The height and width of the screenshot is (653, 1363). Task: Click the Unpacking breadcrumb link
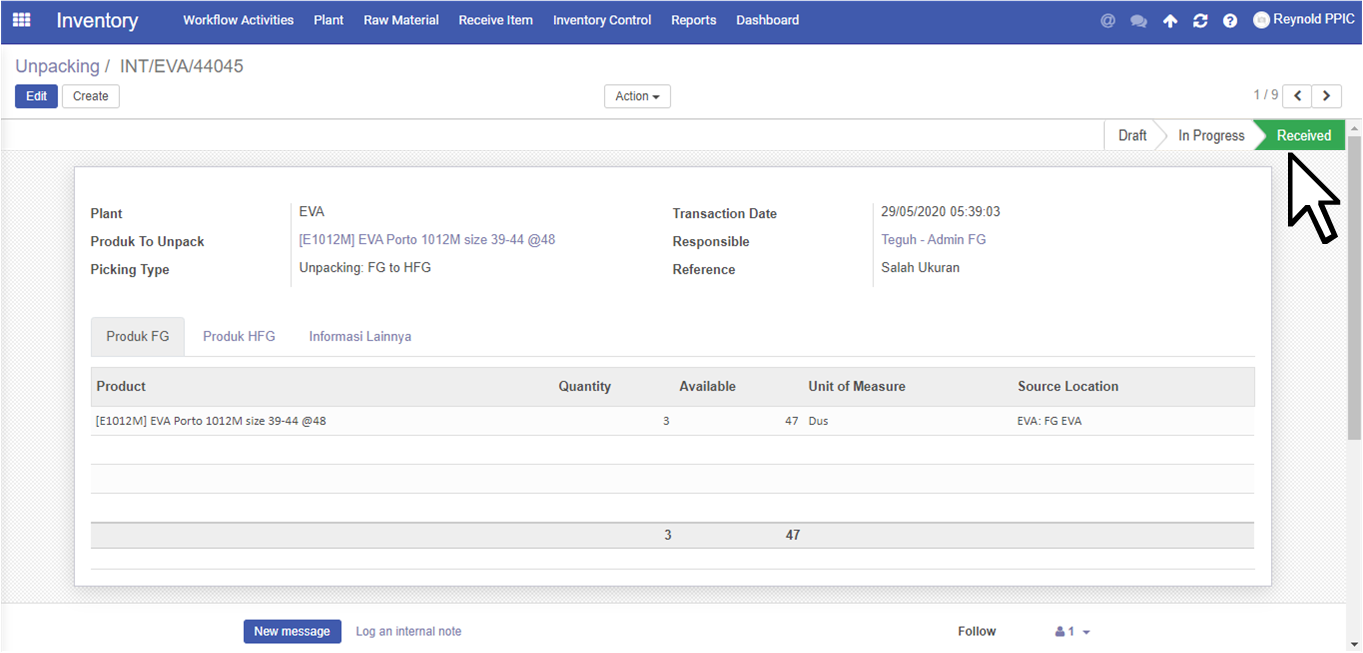pyautogui.click(x=57, y=66)
